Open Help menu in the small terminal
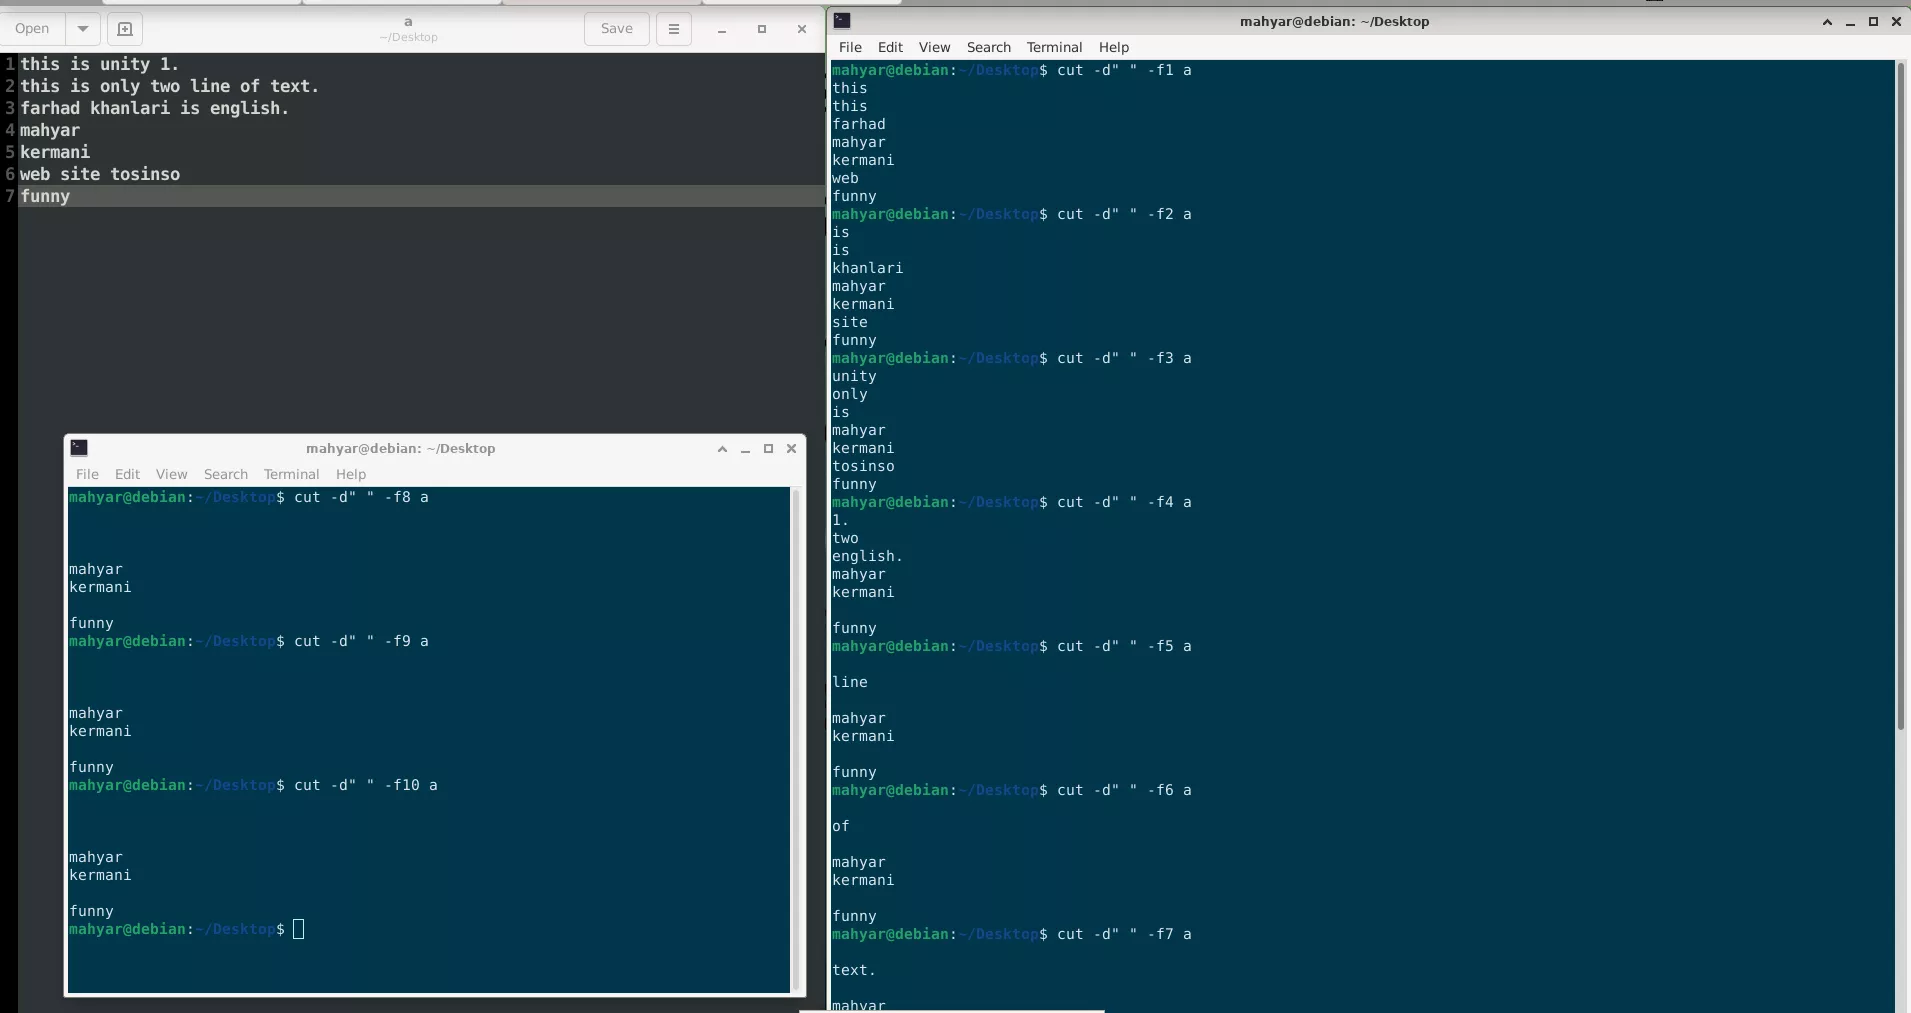Image resolution: width=1911 pixels, height=1013 pixels. (350, 474)
